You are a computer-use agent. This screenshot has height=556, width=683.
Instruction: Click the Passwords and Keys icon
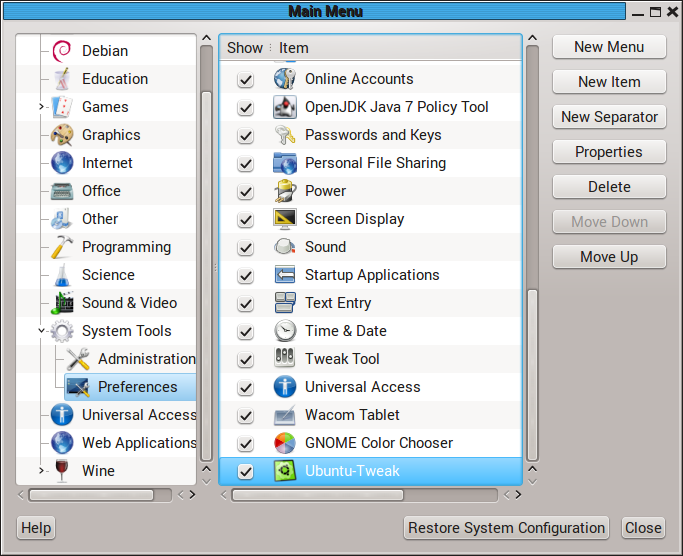coord(285,135)
